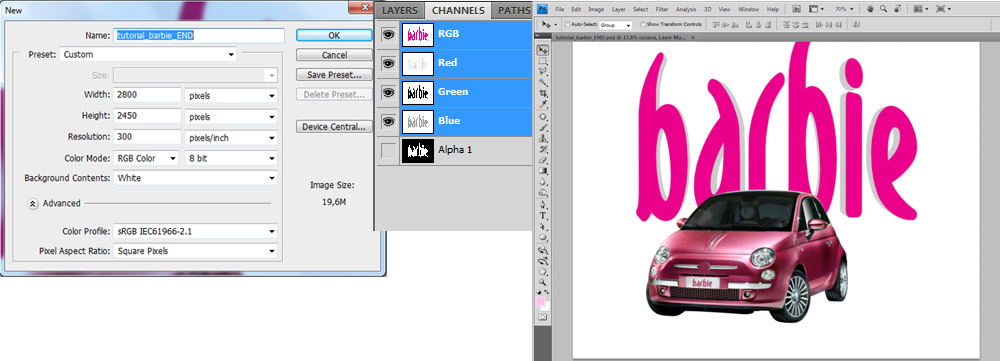Toggle Quick Mask mode
Image resolution: width=1000 pixels, height=361 pixels.
(543, 316)
